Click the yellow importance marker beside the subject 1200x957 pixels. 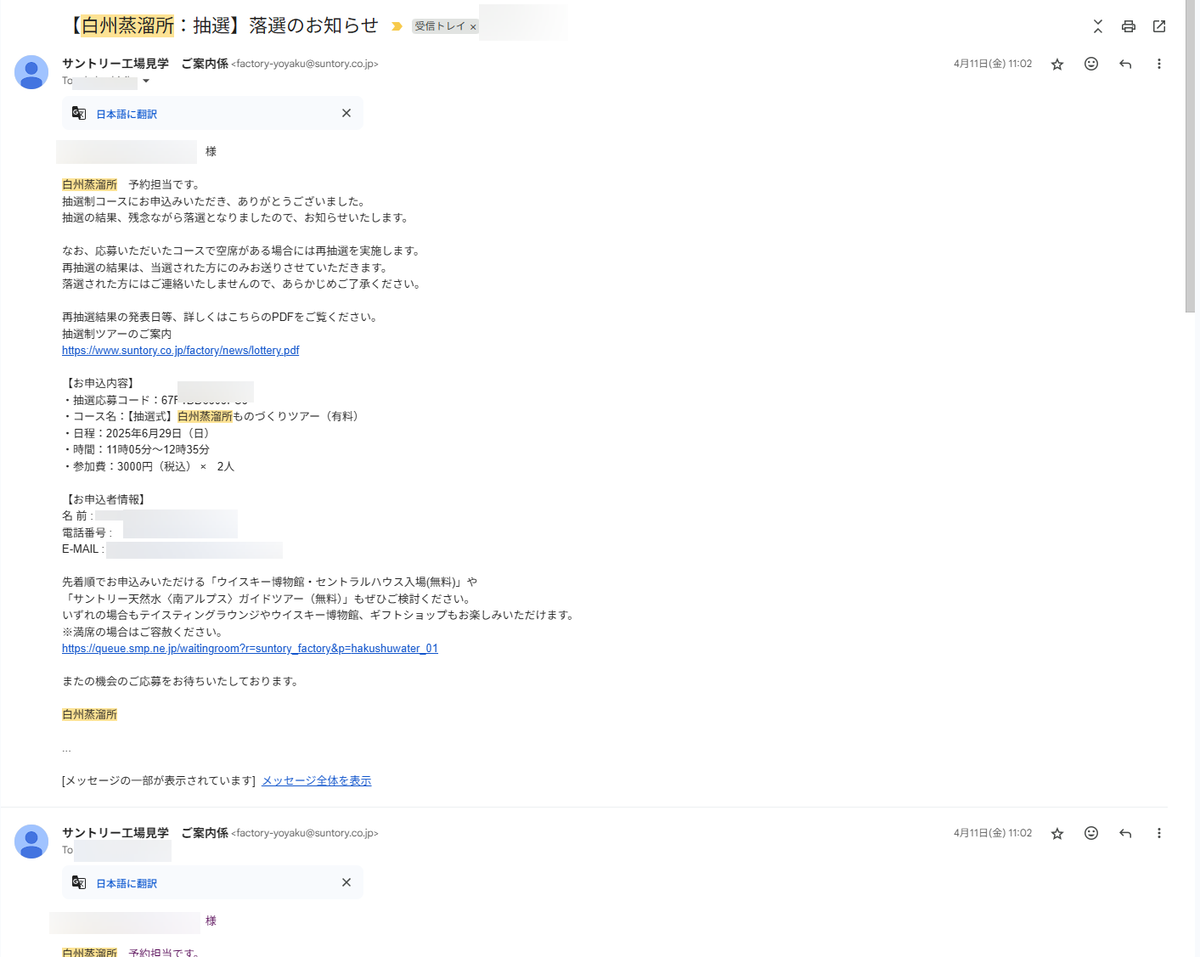point(397,26)
